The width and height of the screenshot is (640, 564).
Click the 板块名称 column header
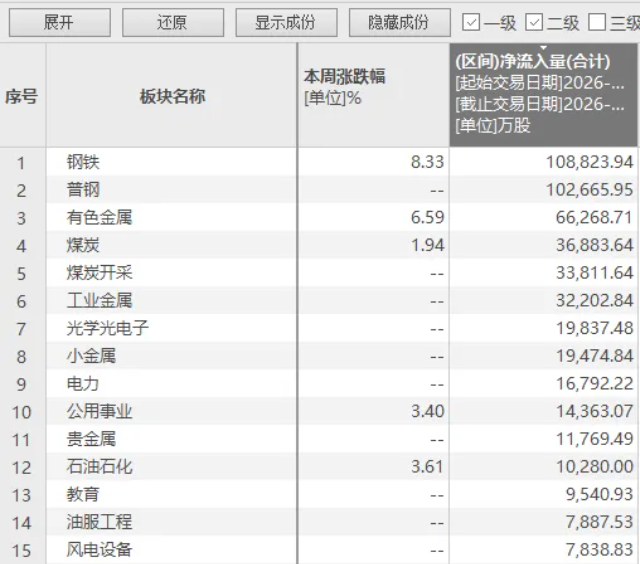coord(172,96)
